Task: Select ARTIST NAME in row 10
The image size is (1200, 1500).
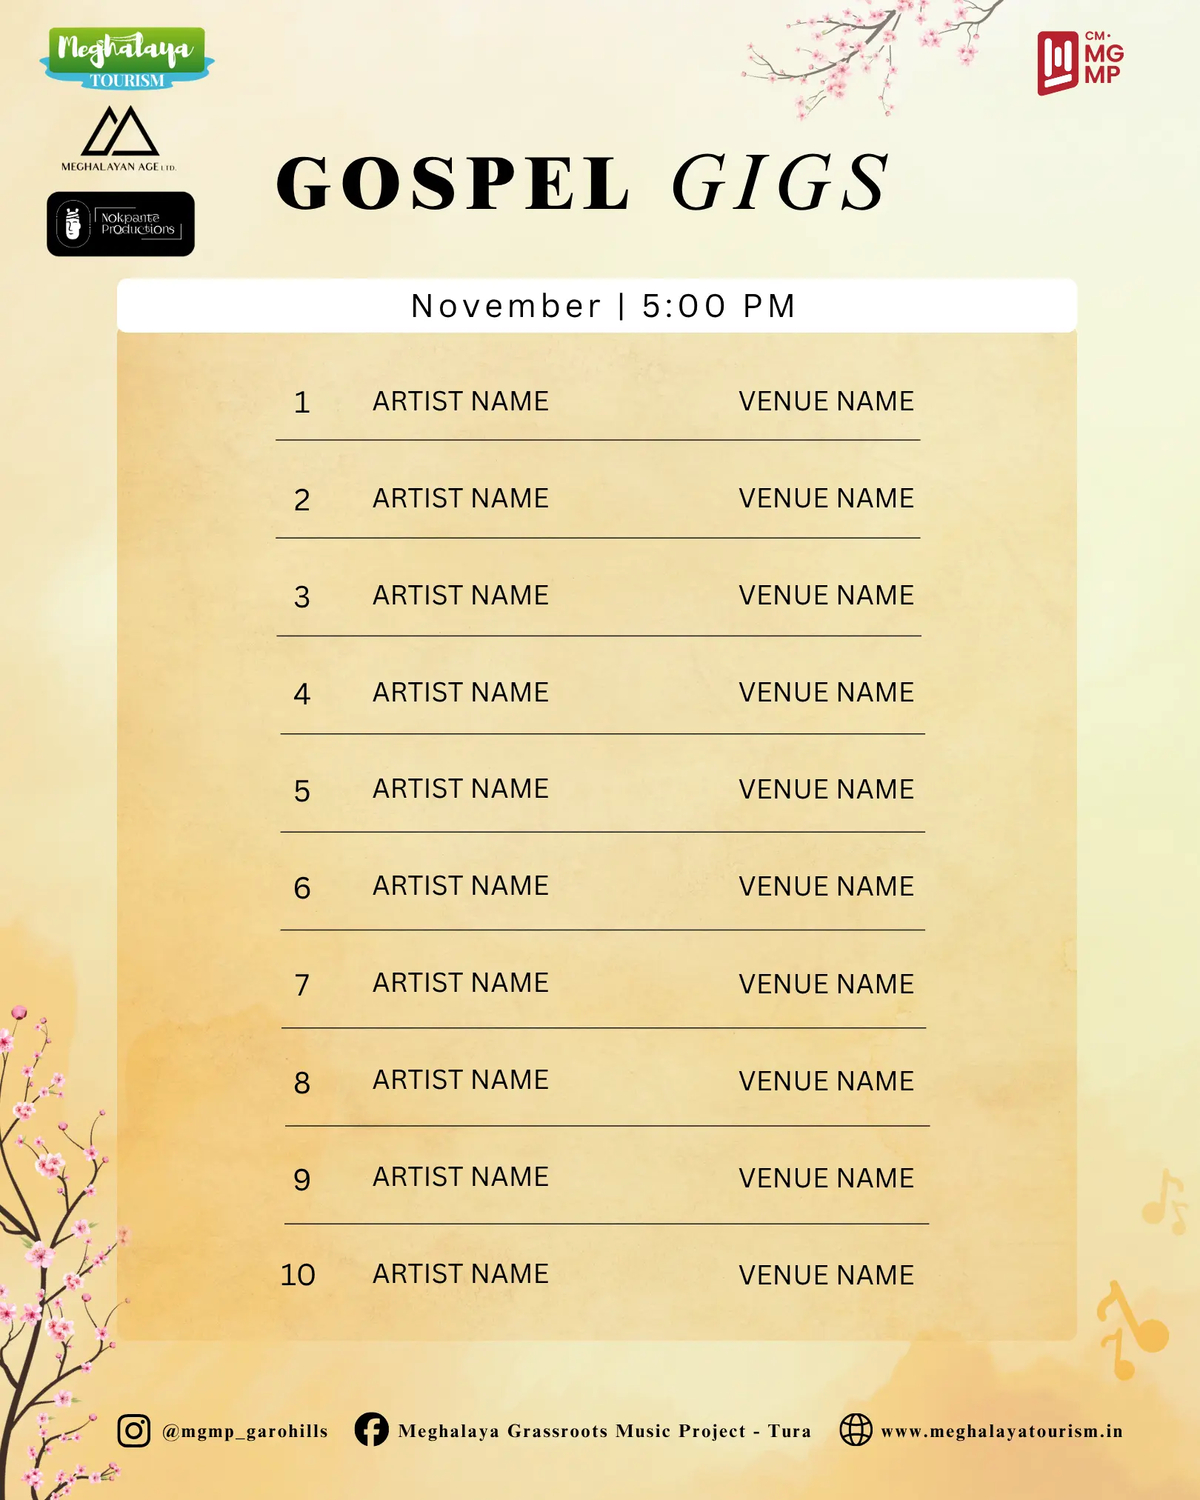Action: click(460, 1274)
